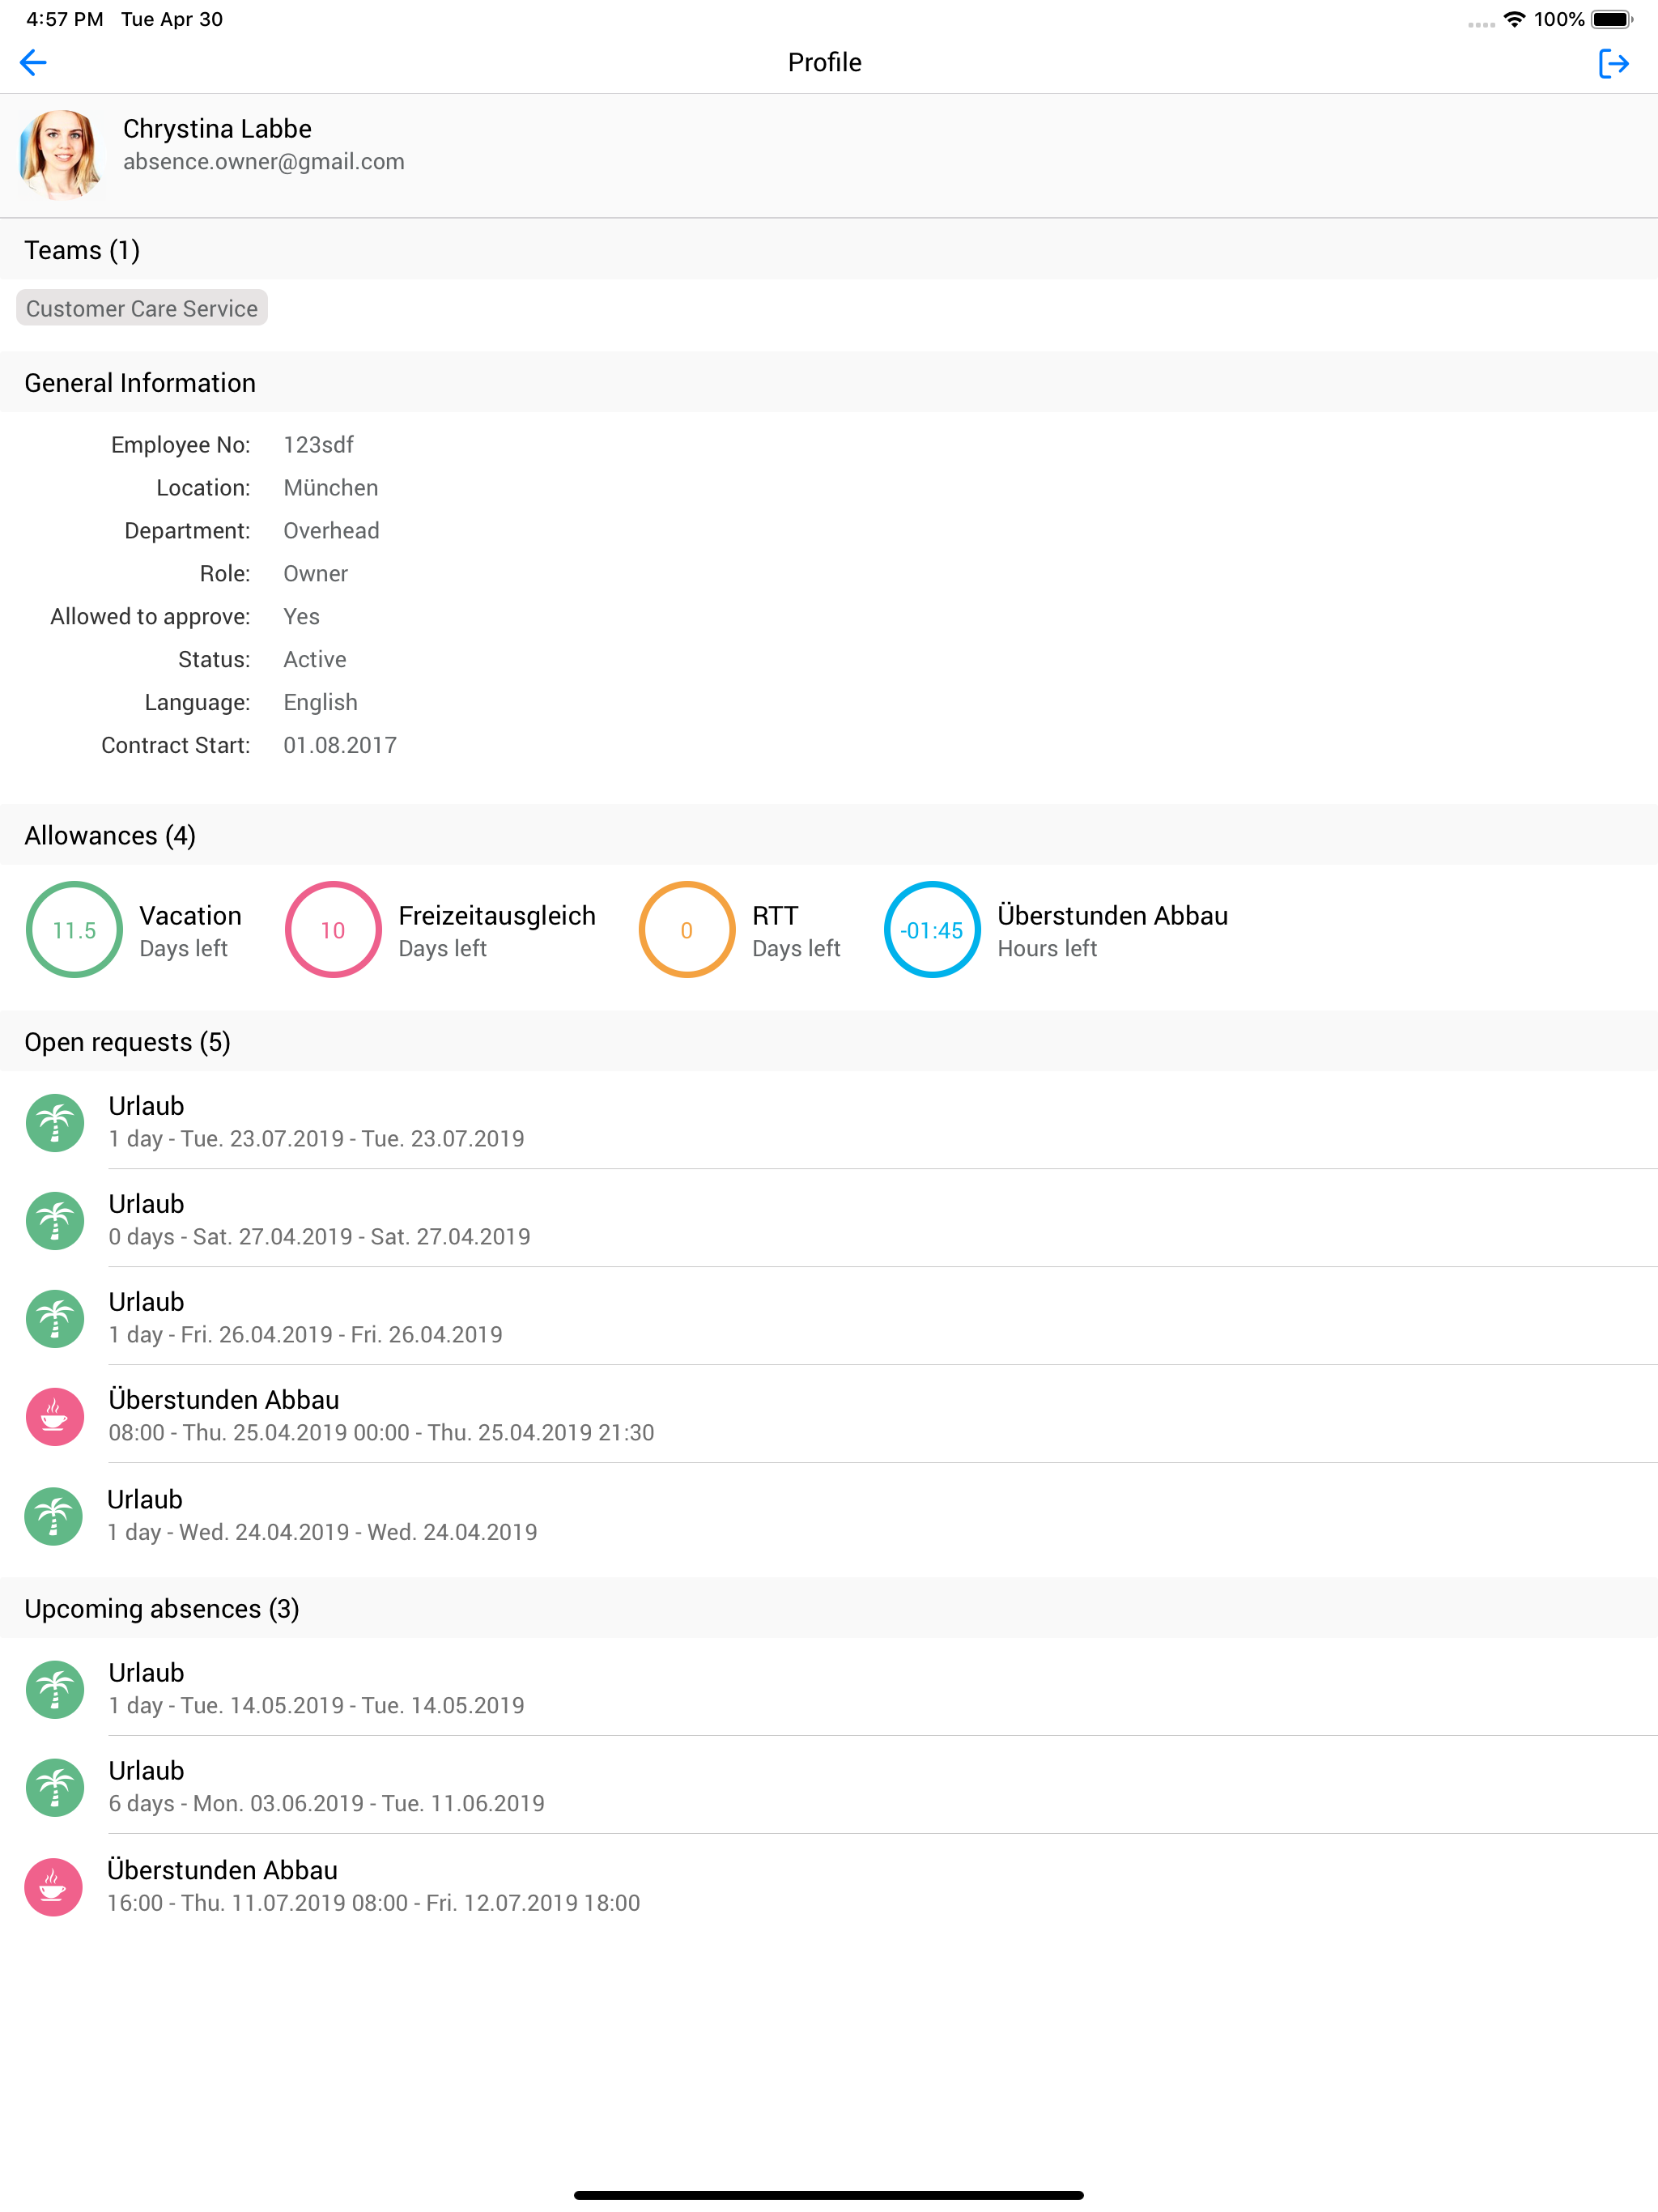Tap contract start date 01.08.2017
Image resolution: width=1658 pixels, height=2212 pixels.
point(340,746)
